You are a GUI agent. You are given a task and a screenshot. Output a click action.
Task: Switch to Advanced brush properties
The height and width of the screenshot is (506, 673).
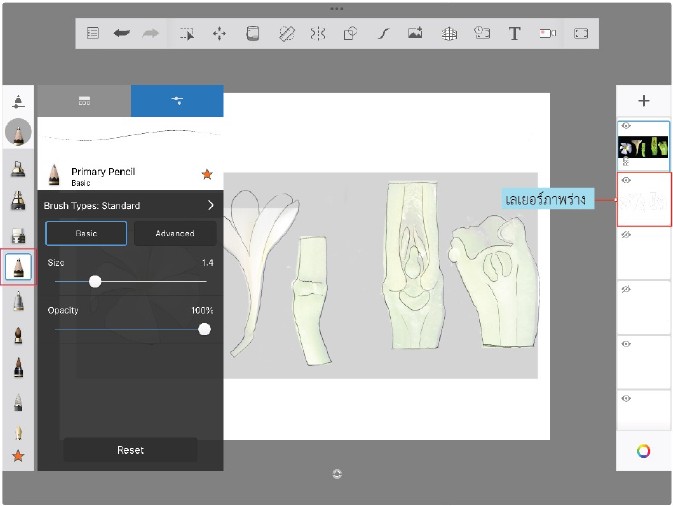point(175,233)
